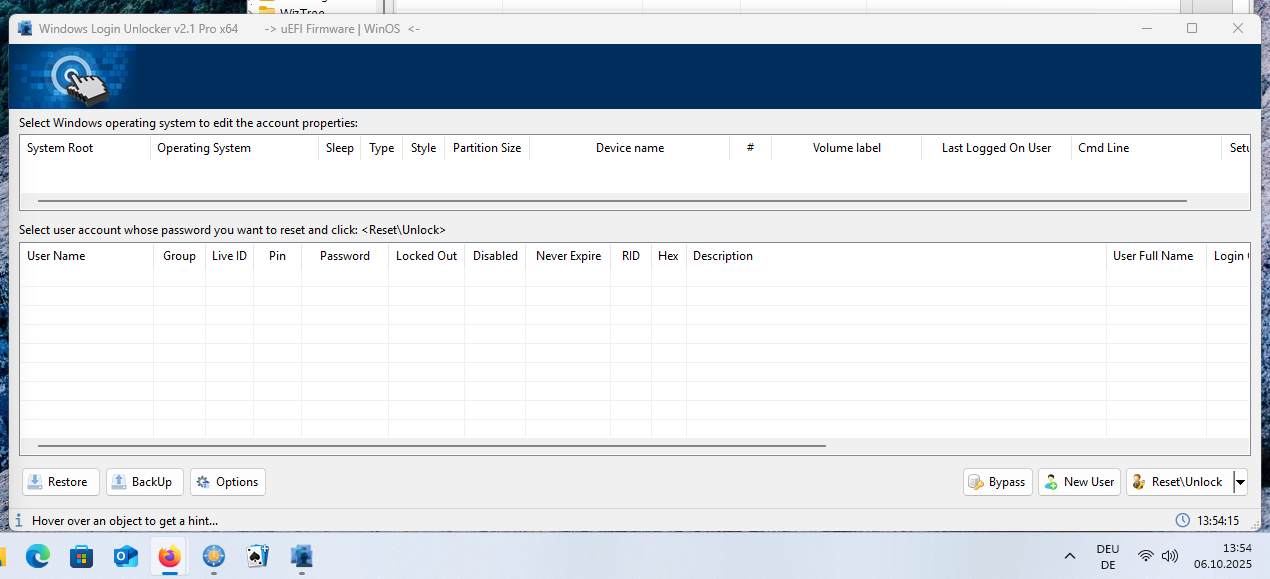Image resolution: width=1270 pixels, height=579 pixels.
Task: Click the Login Unlocker taskbar icon
Action: click(x=302, y=556)
